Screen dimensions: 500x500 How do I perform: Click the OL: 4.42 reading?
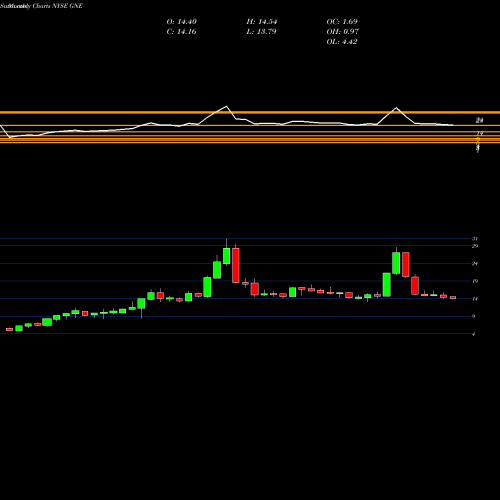point(342,42)
